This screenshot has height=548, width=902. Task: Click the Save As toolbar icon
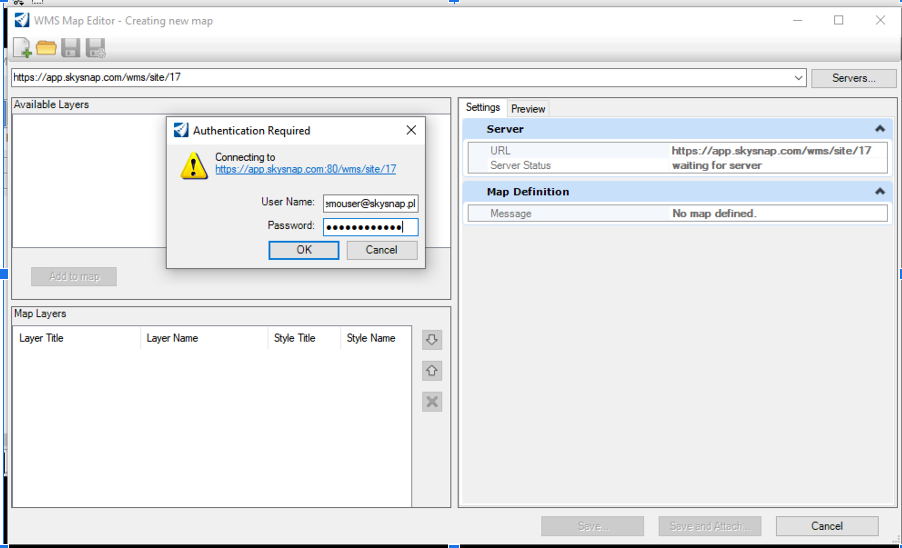[x=95, y=48]
